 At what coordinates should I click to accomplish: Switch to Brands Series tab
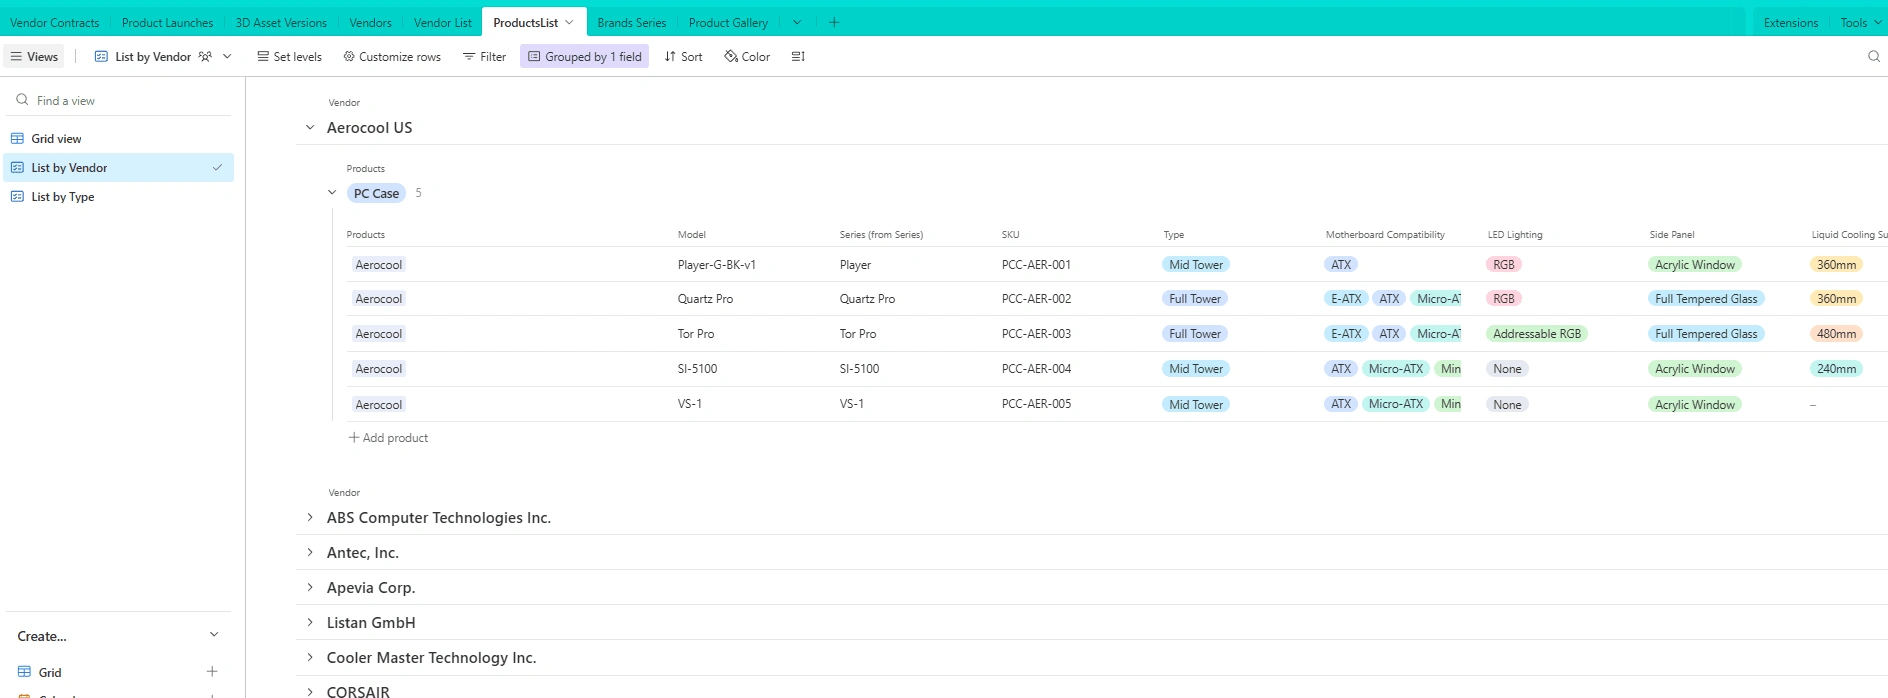tap(631, 22)
